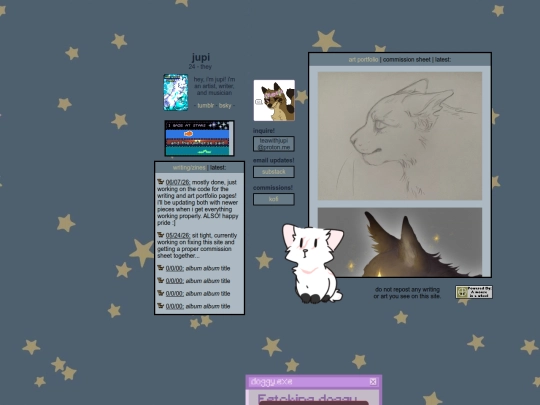The image size is (540, 405).
Task: Open the tumblr link
Action: [206, 106]
